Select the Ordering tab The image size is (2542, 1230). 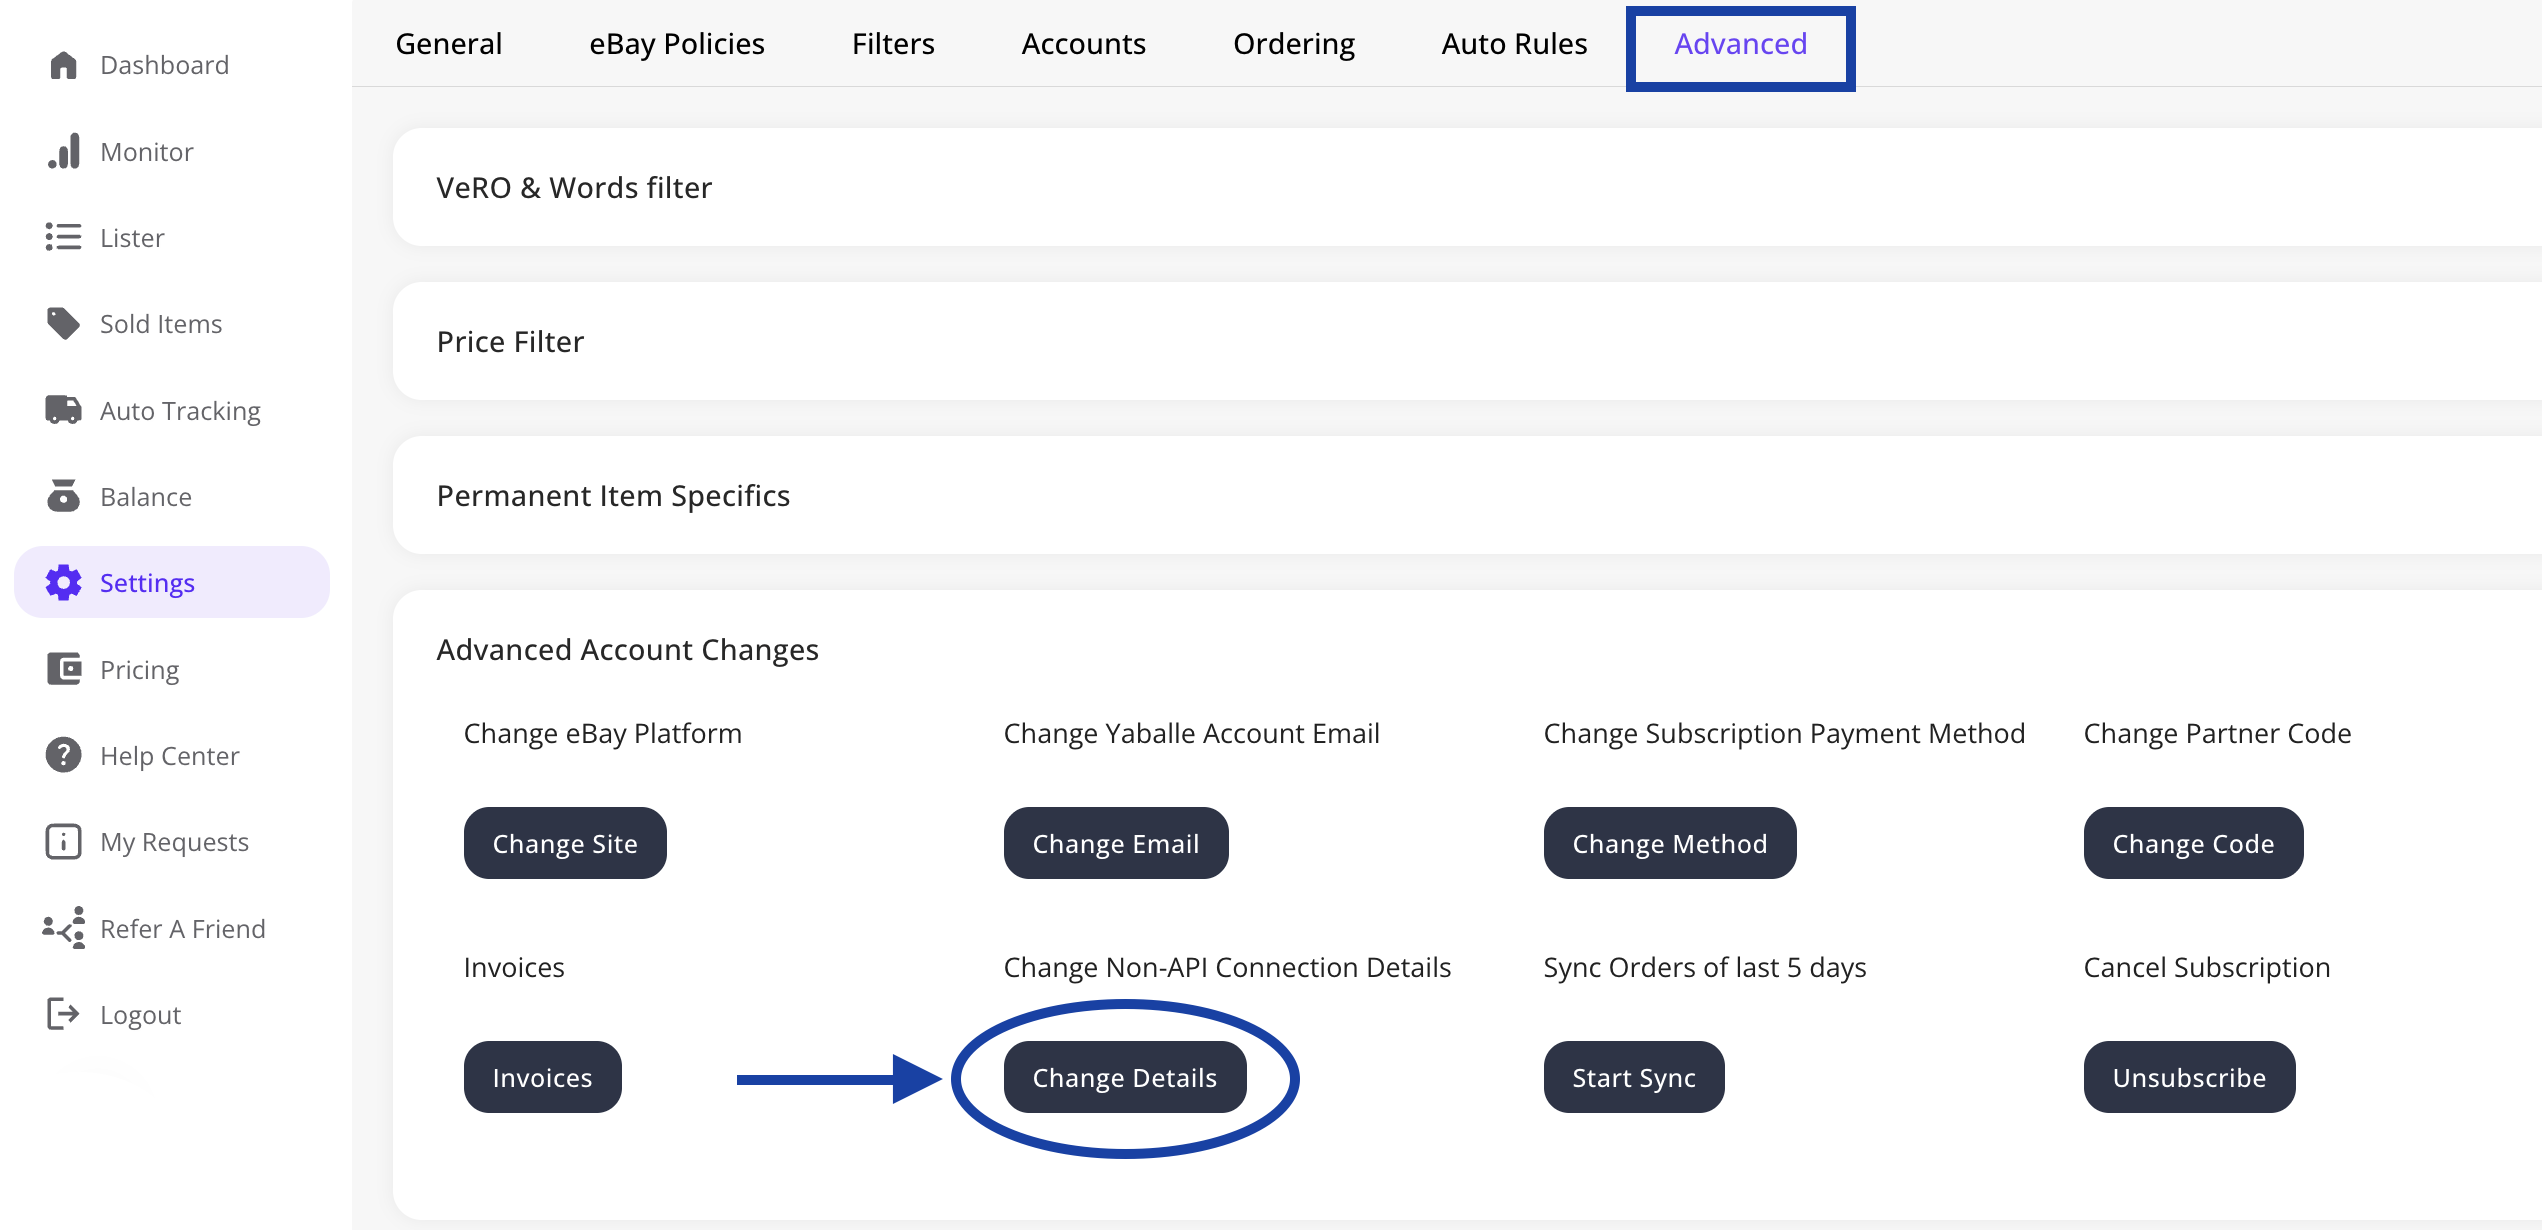tap(1294, 44)
